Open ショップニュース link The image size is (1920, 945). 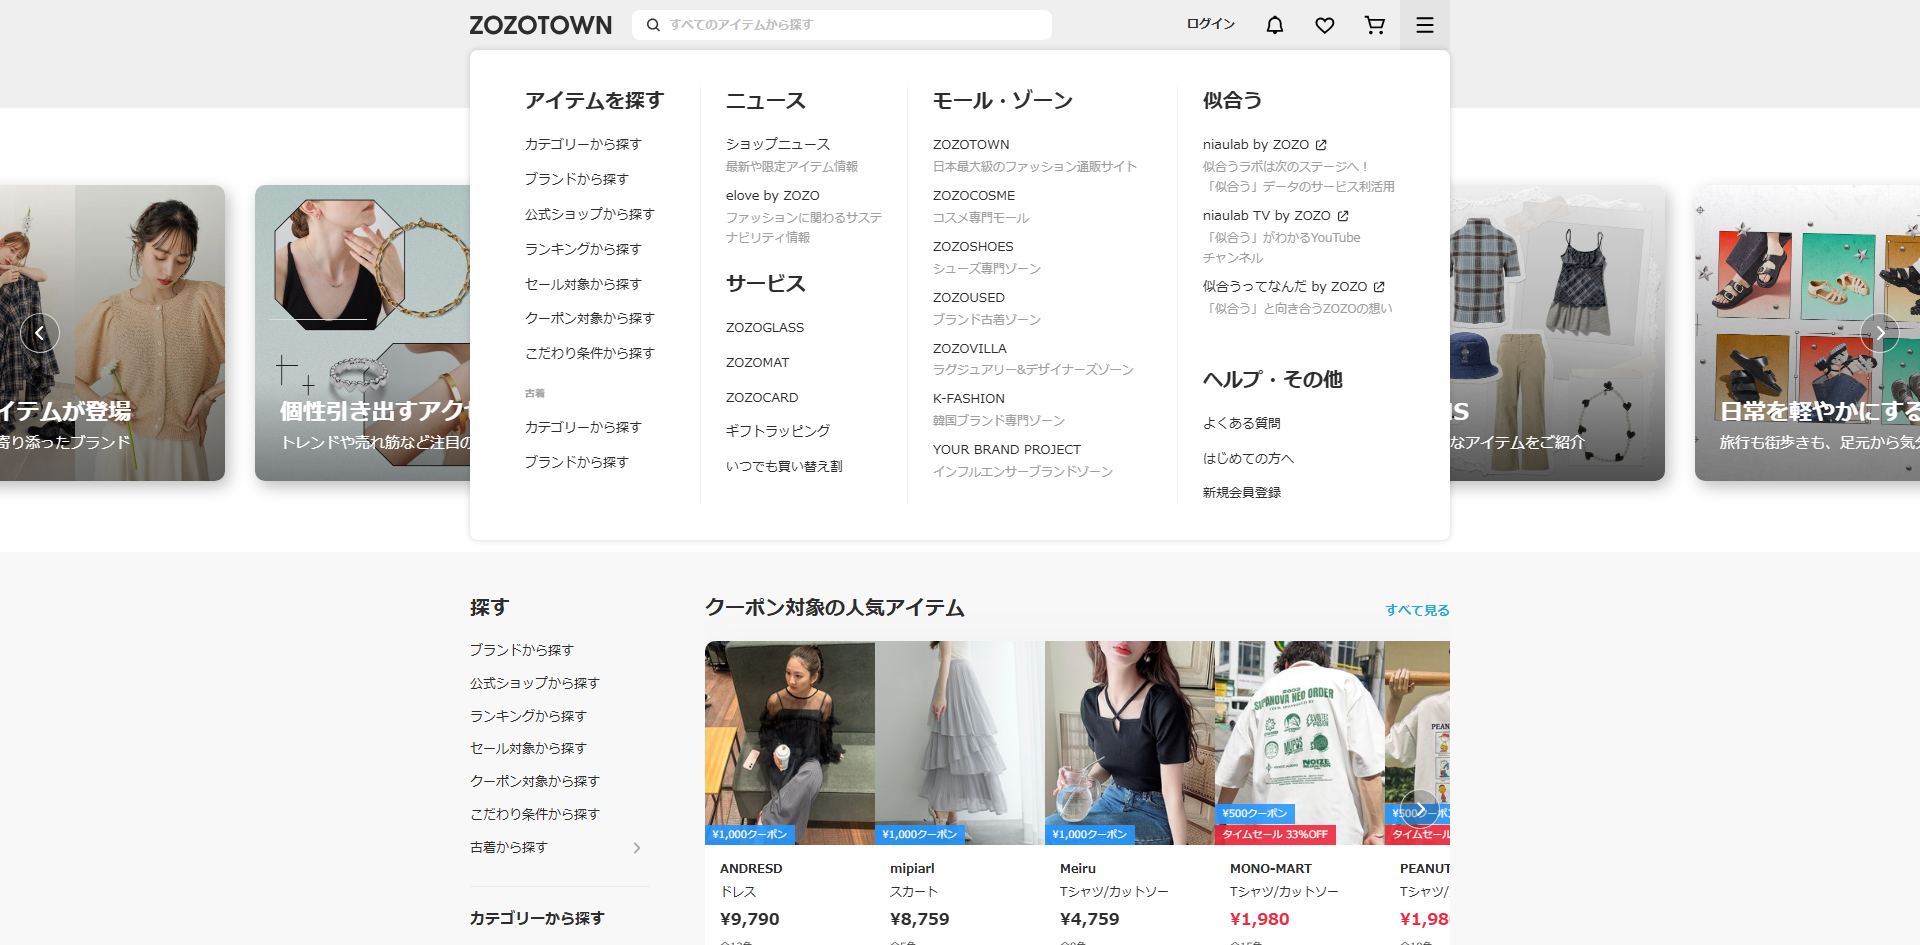(x=778, y=144)
